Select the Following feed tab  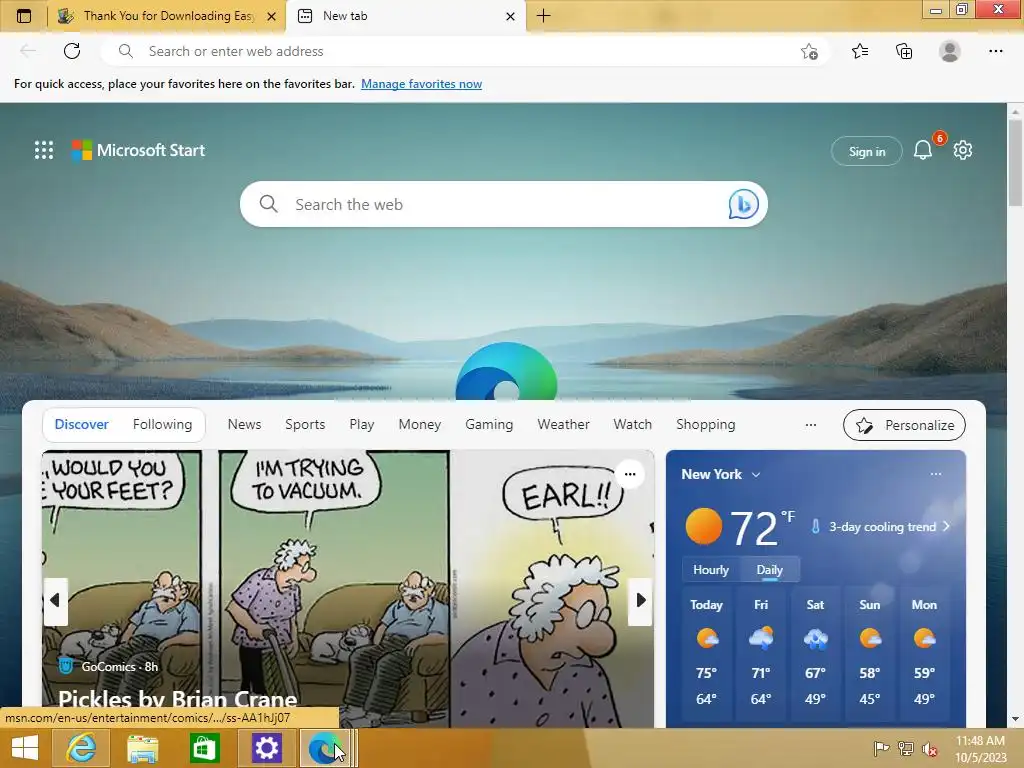[163, 424]
